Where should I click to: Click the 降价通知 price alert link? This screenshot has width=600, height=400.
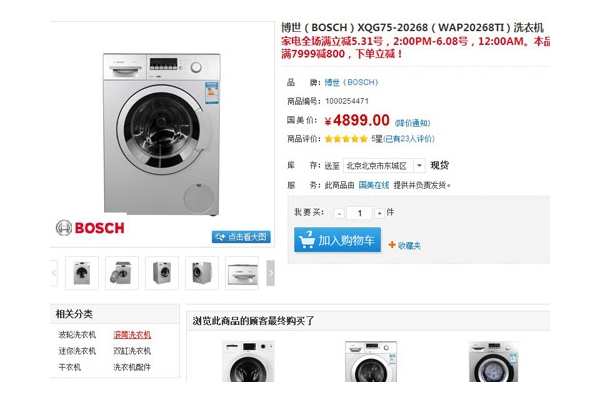point(412,123)
